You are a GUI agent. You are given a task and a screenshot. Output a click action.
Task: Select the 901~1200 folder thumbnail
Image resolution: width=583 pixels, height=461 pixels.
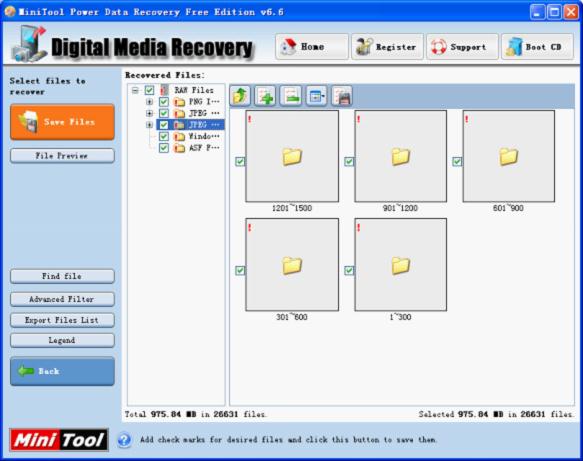click(400, 156)
